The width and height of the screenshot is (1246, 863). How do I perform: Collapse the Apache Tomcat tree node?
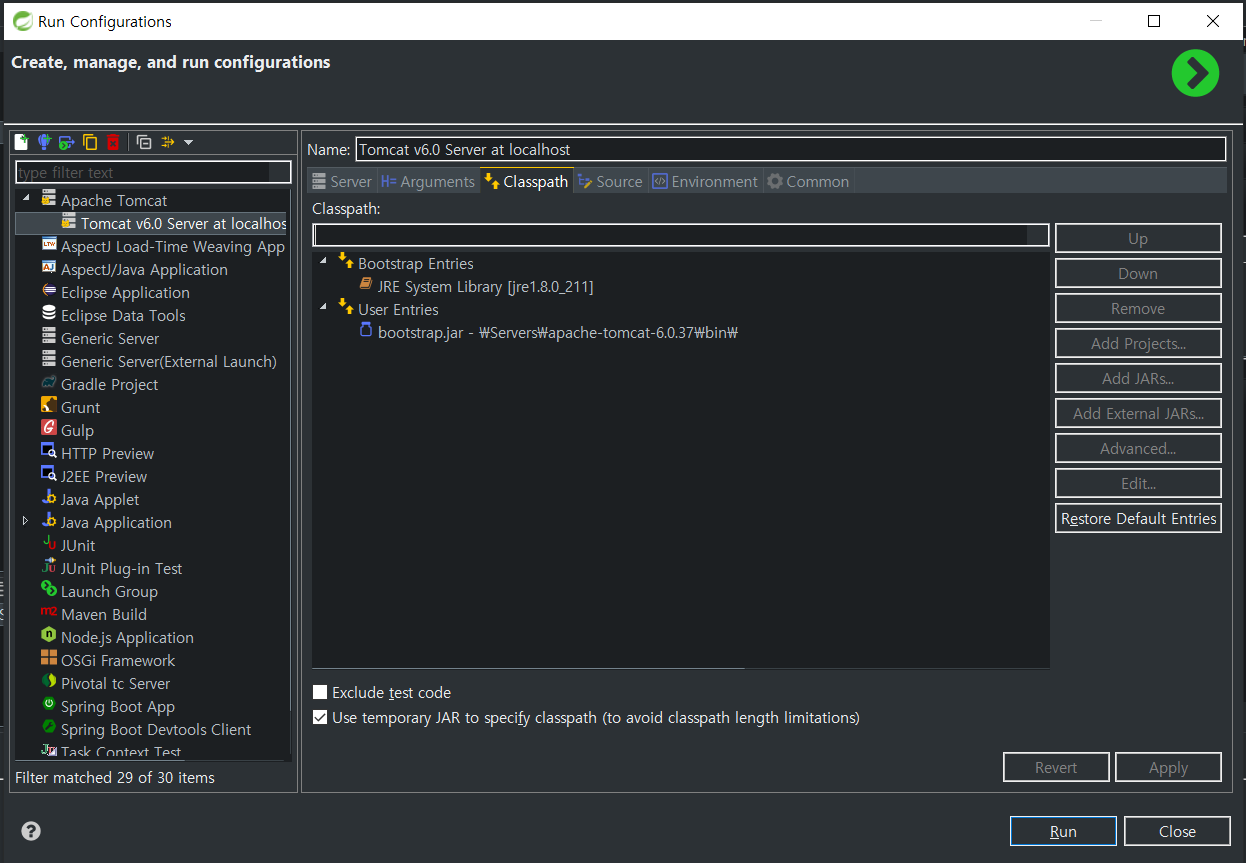[26, 199]
